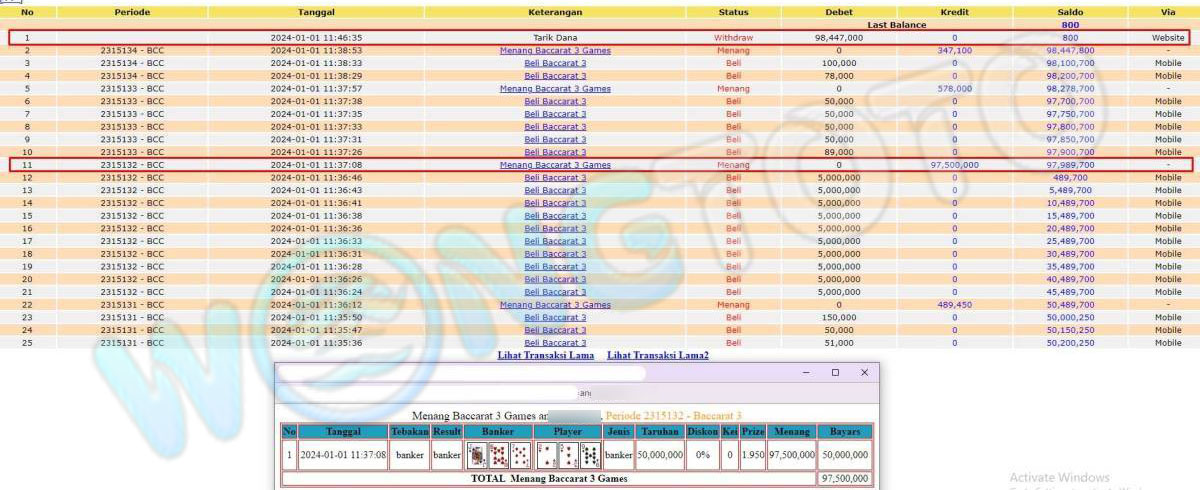Click the player's third card image
This screenshot has width=1200, height=490.
(590, 455)
